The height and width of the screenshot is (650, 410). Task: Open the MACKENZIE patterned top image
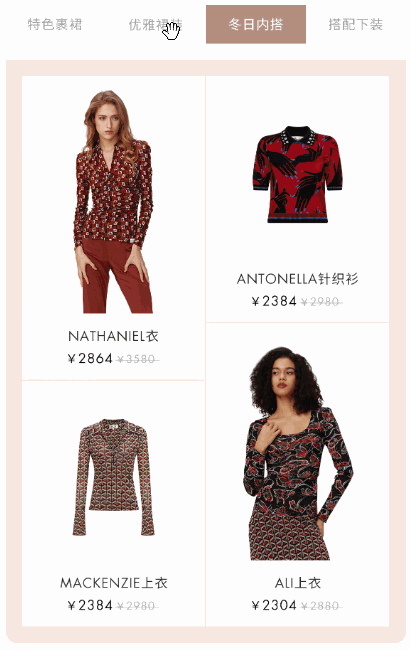113,478
